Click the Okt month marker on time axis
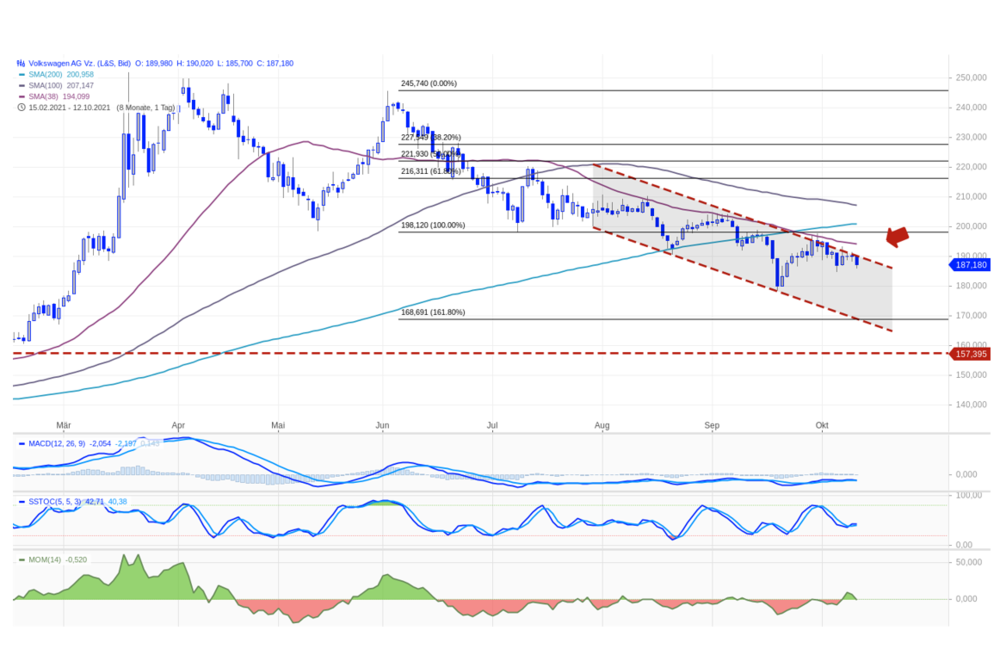 (822, 425)
